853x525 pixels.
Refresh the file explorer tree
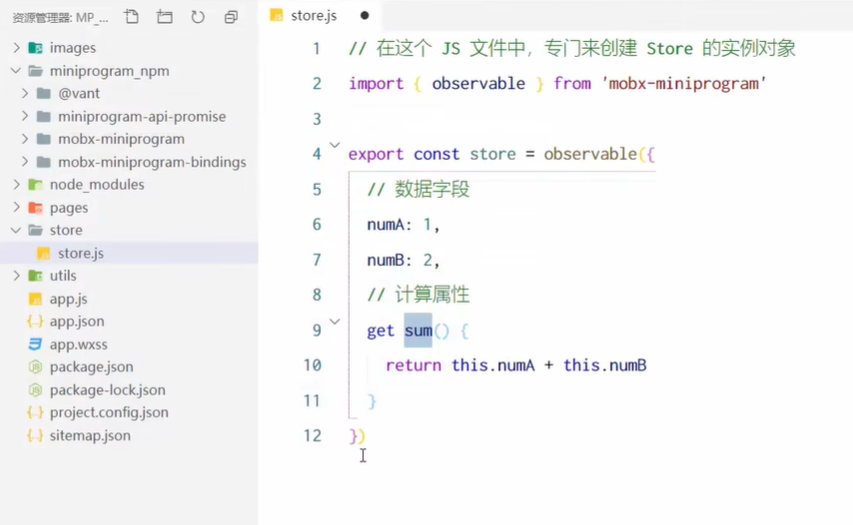(197, 17)
